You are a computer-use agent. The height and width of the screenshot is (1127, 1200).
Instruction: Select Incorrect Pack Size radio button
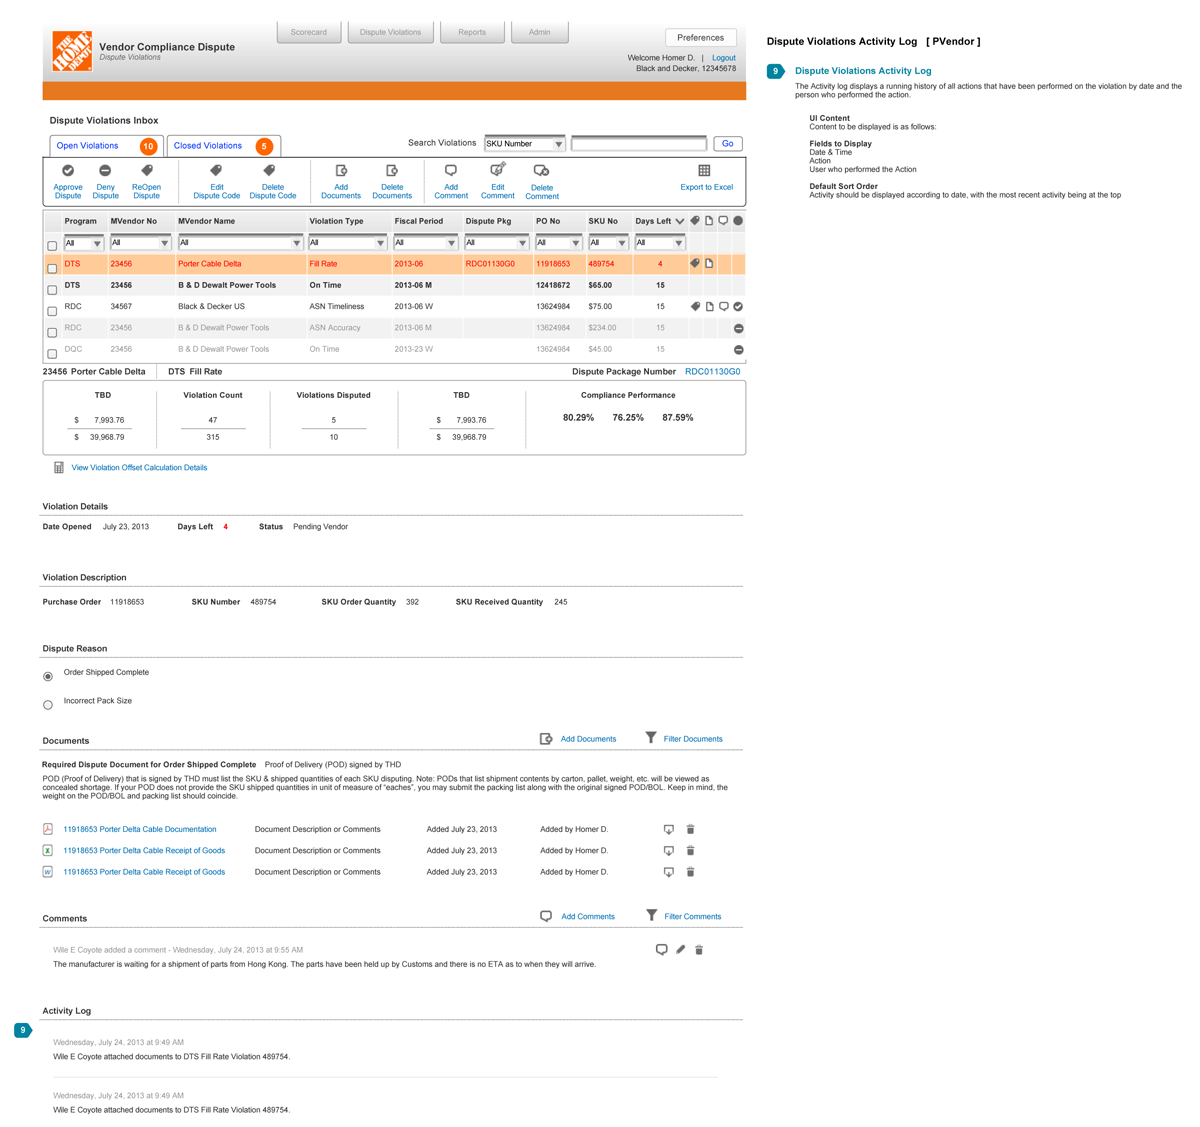tap(48, 705)
